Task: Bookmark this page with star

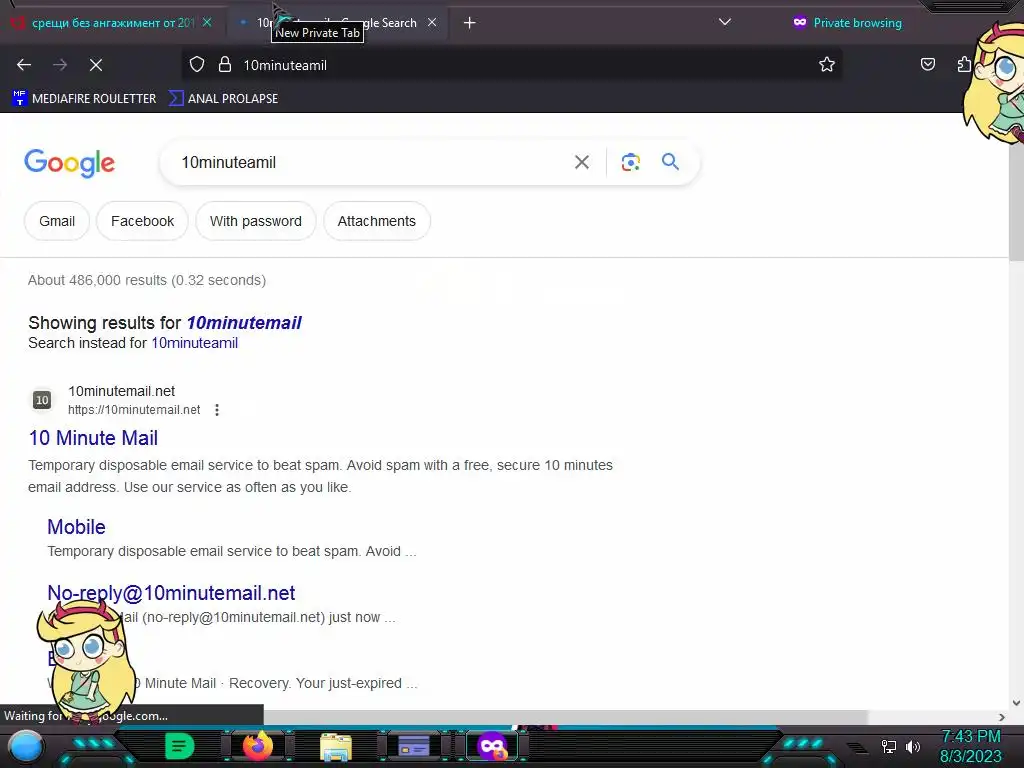Action: [827, 64]
